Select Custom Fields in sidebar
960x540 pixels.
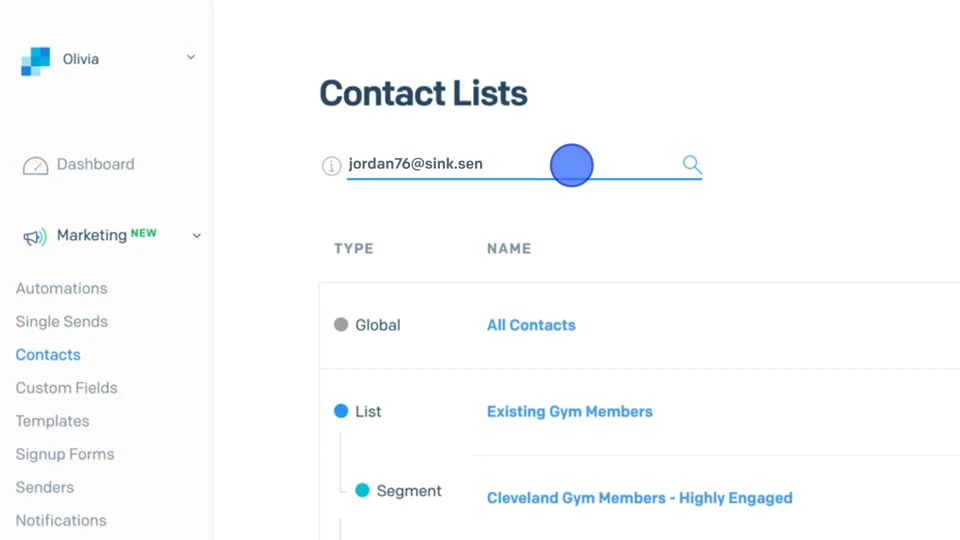[x=66, y=387]
